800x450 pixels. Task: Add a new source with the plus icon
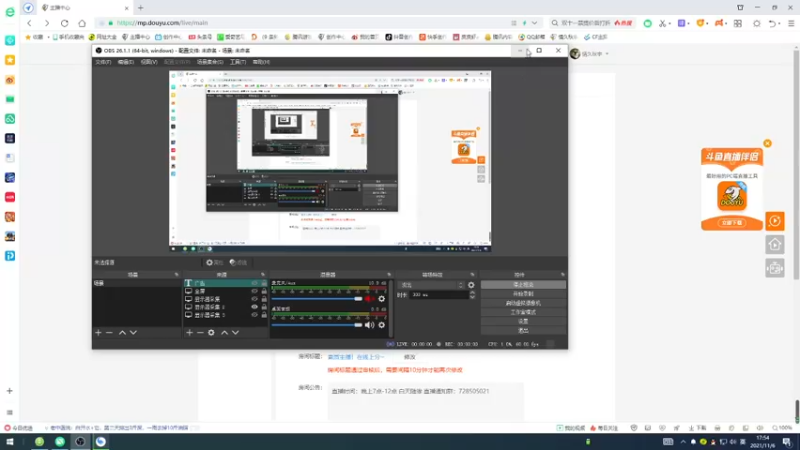(x=189, y=333)
